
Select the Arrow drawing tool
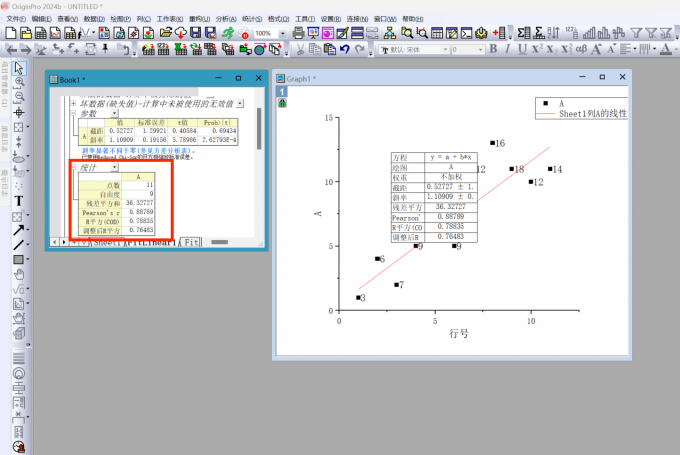click(19, 230)
